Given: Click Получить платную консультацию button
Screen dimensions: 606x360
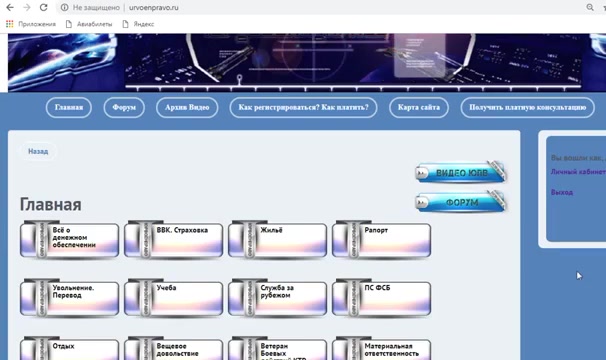Looking at the screenshot, I should click(x=528, y=107).
